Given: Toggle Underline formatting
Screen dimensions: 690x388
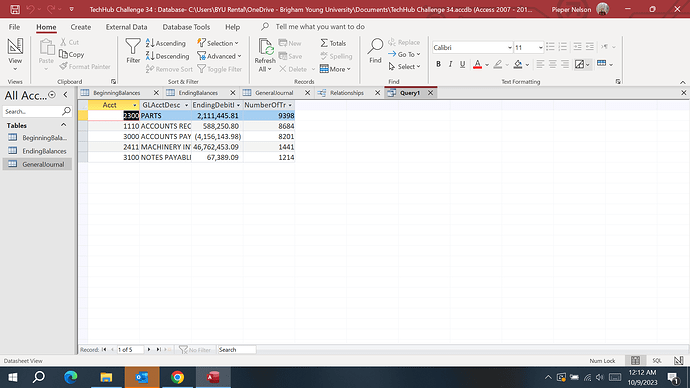Looking at the screenshot, I should tap(462, 64).
